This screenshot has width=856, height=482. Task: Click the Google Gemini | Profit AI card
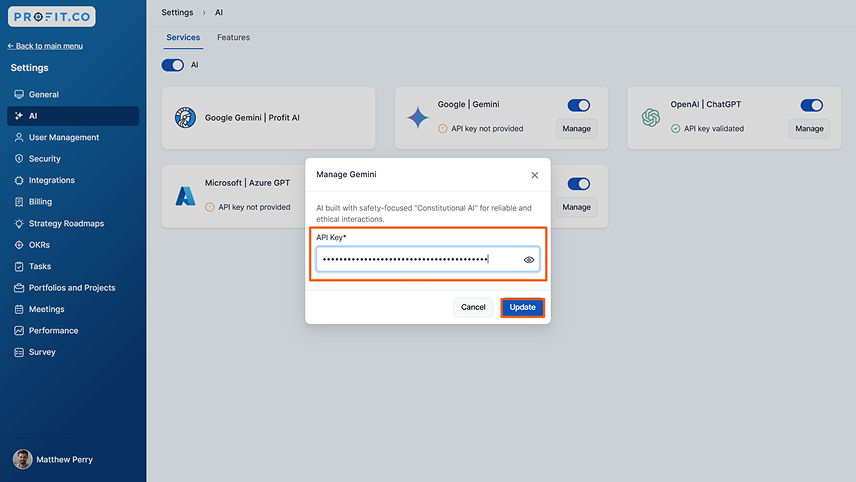(x=269, y=118)
